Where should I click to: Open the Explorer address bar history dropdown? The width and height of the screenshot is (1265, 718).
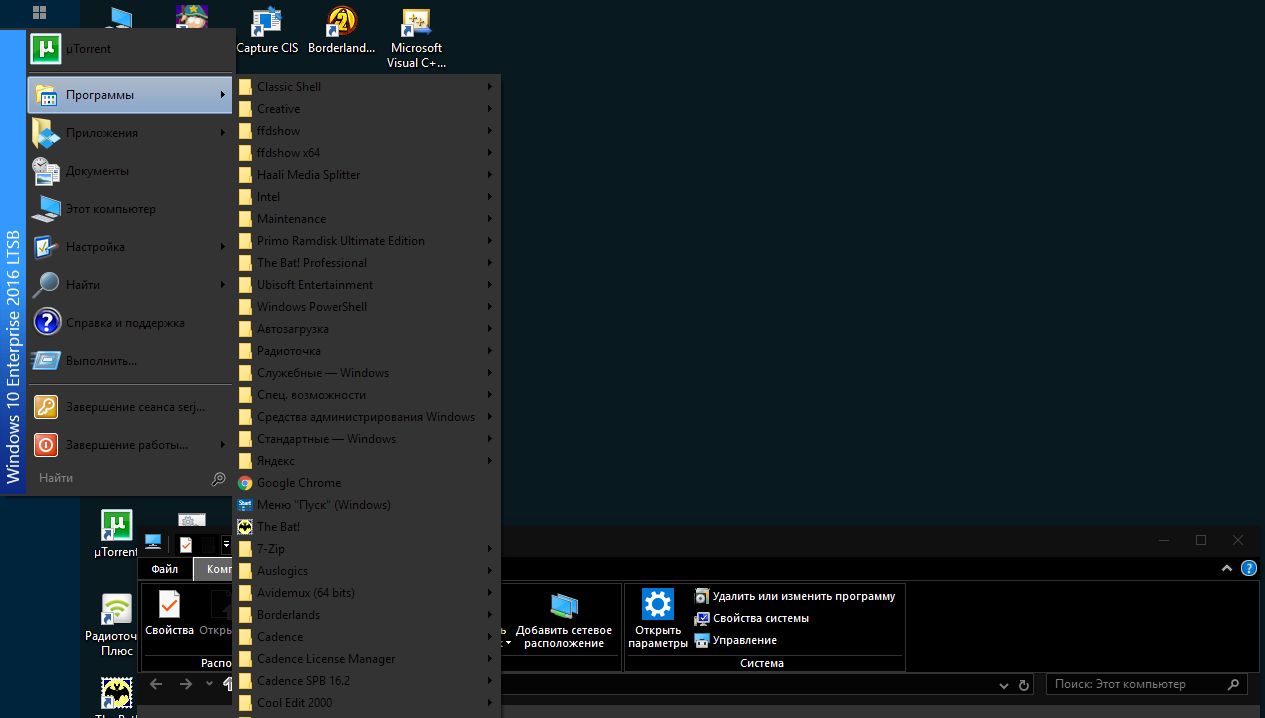point(1004,685)
